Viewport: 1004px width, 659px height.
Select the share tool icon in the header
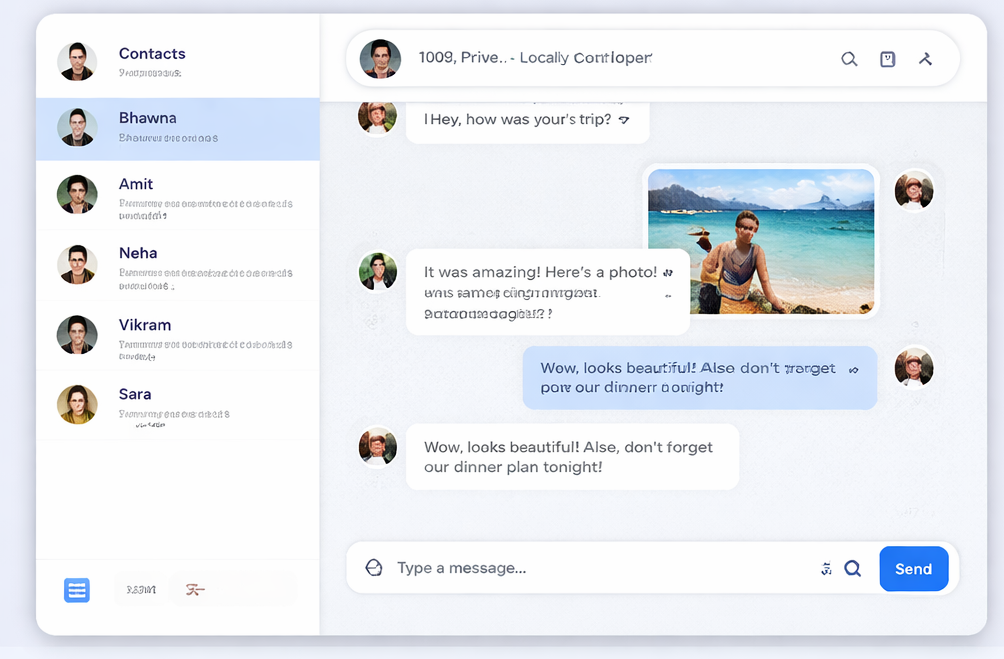[x=925, y=58]
